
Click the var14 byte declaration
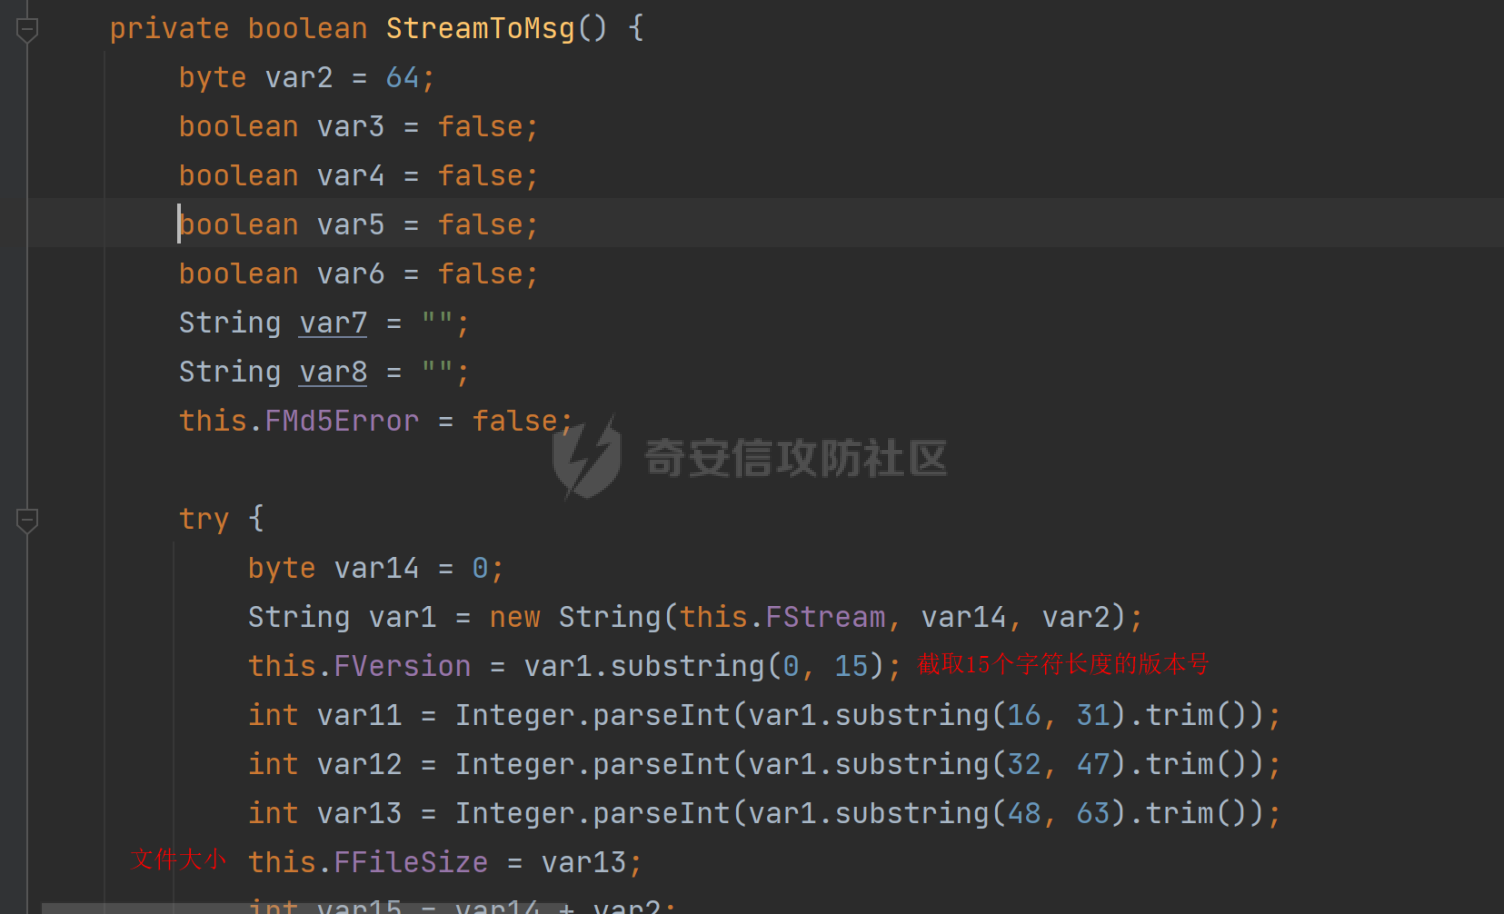tap(376, 568)
